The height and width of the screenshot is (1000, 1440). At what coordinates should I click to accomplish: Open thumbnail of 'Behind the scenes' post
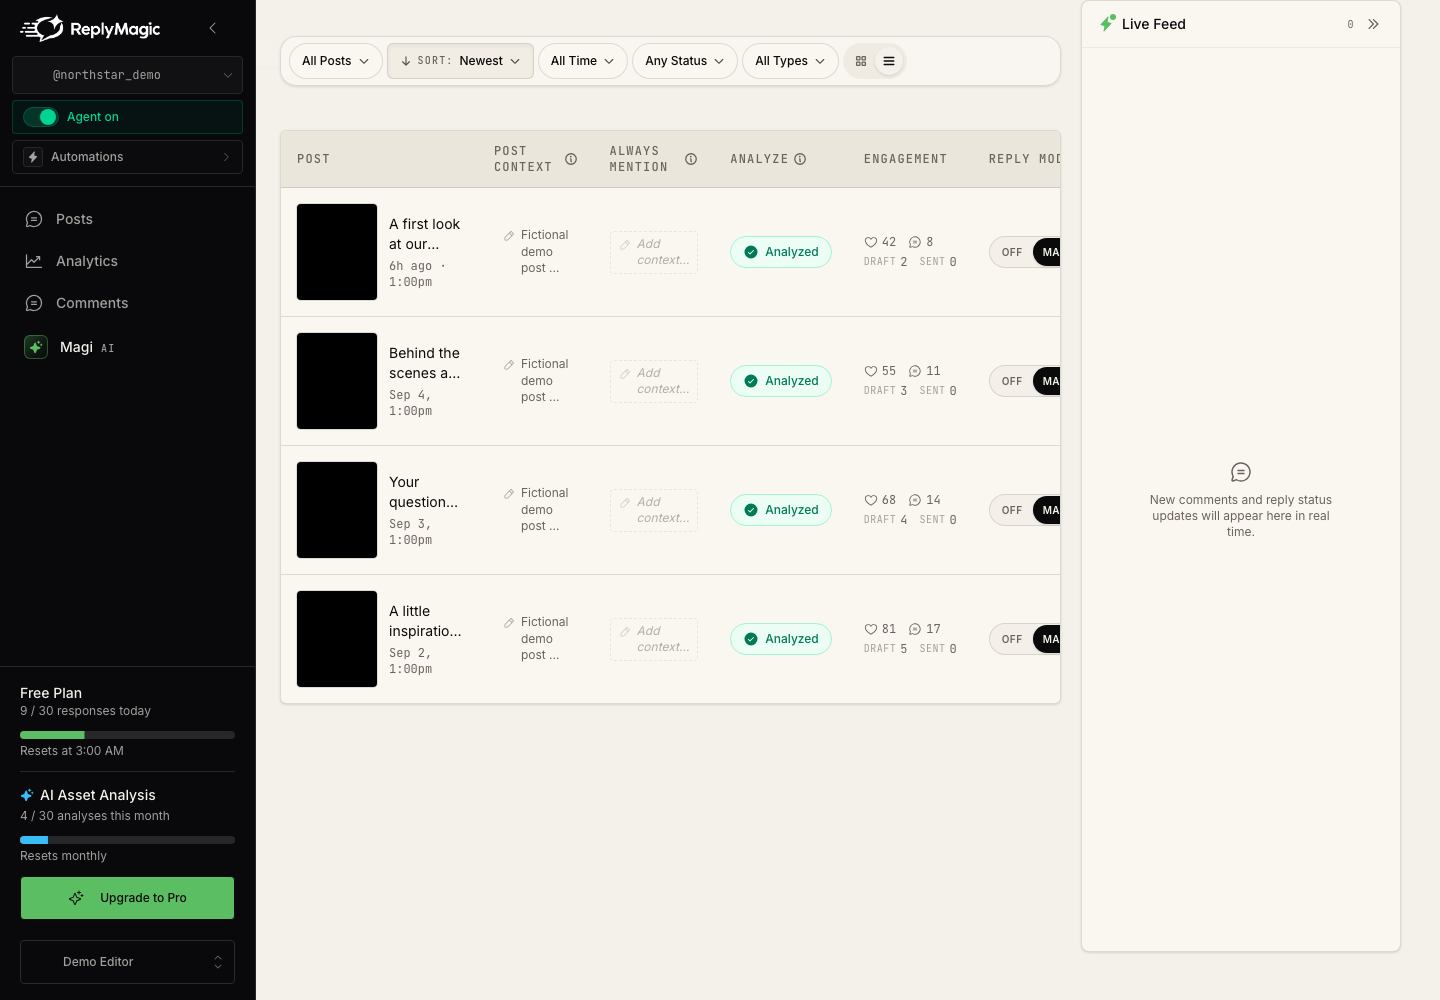click(x=337, y=381)
